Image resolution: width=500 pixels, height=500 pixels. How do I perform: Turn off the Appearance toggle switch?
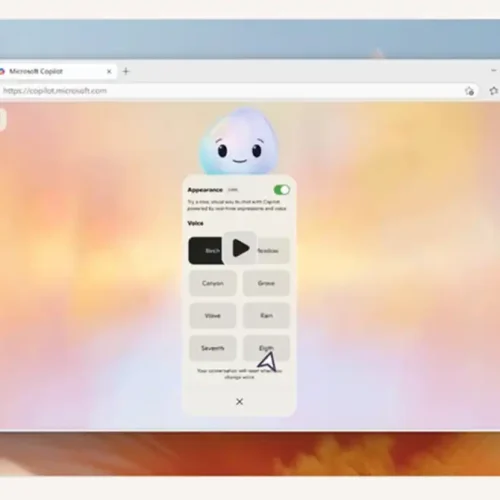(282, 190)
